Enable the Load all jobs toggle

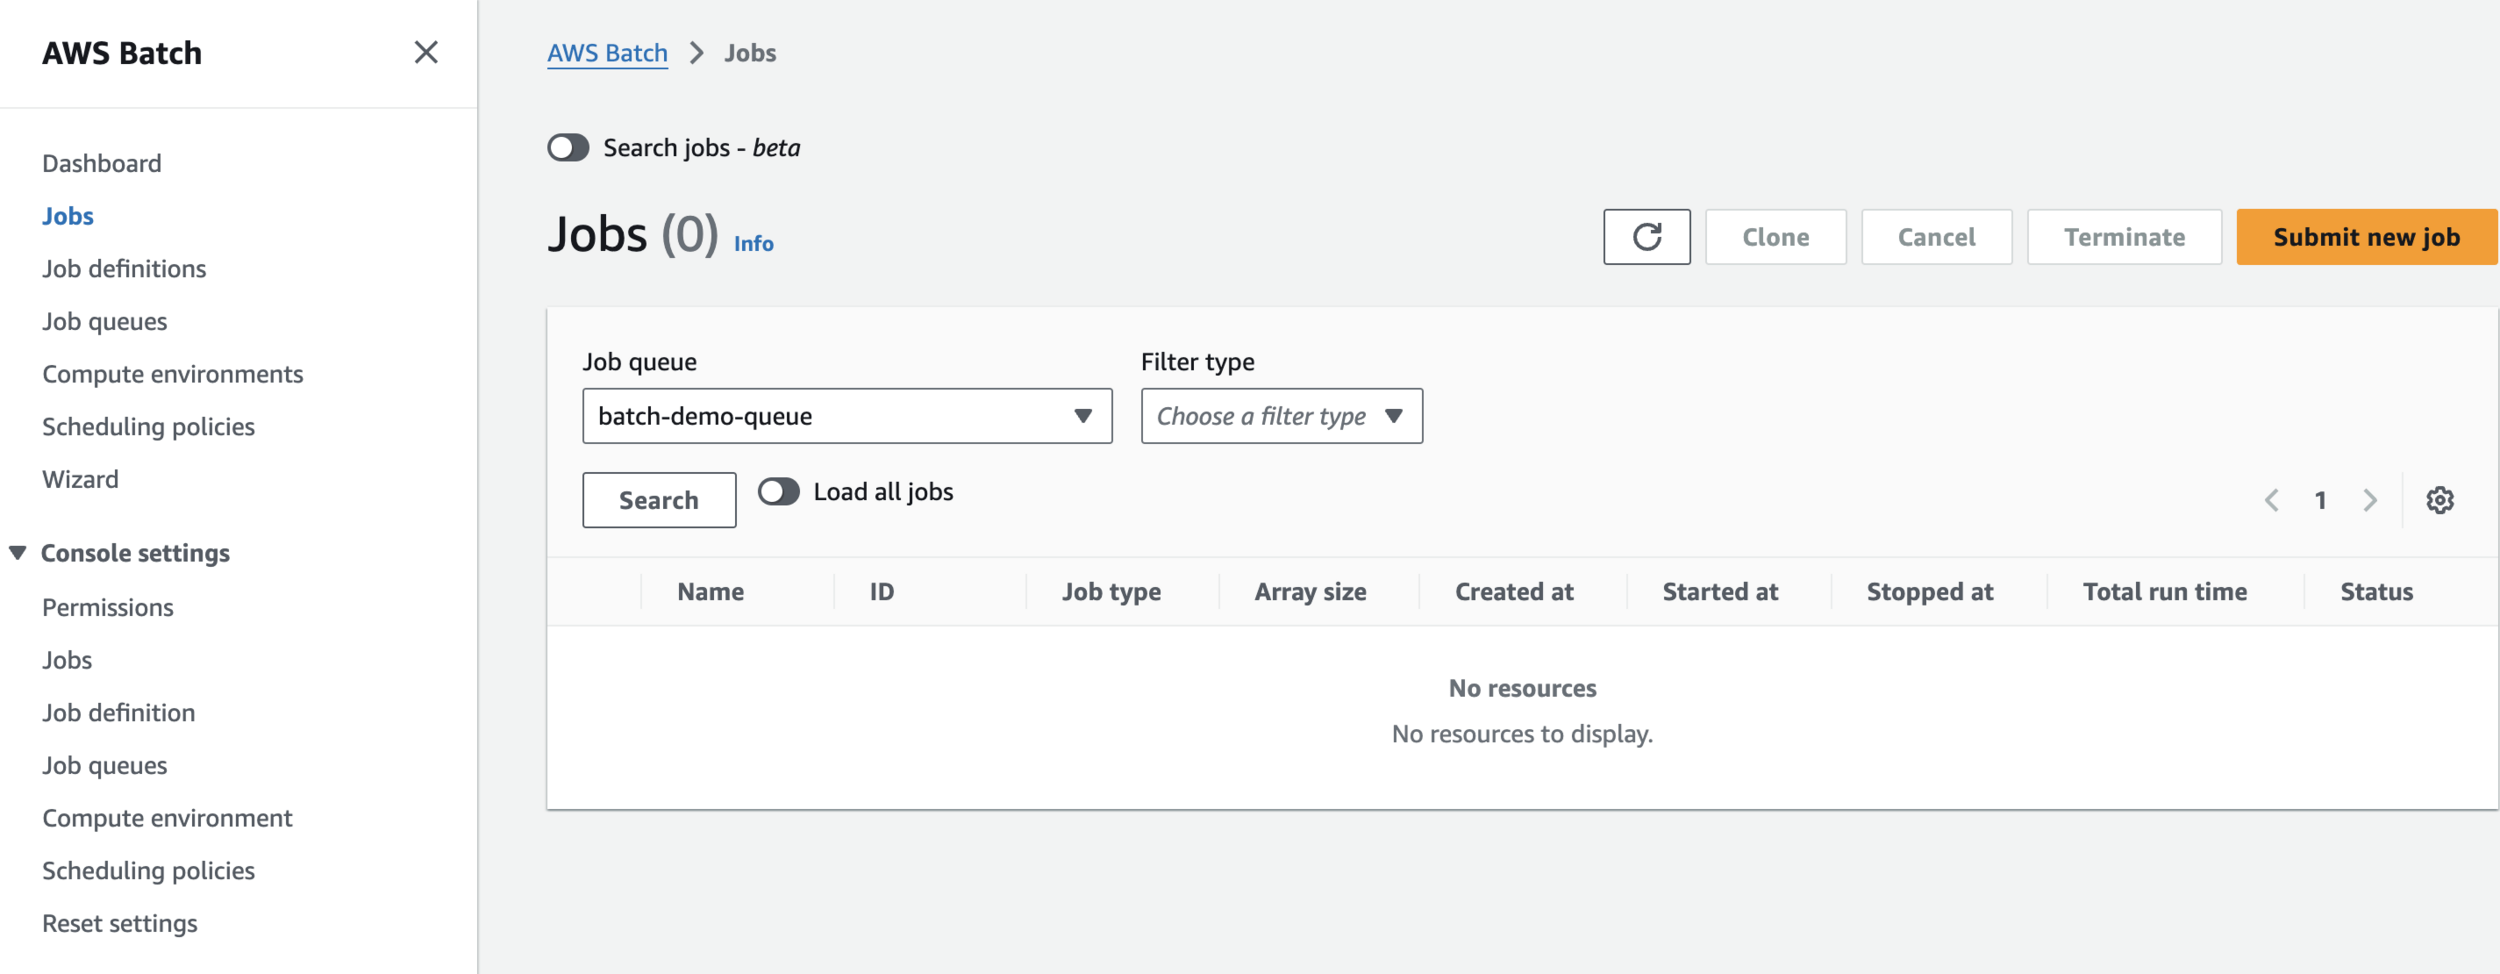[x=778, y=492]
